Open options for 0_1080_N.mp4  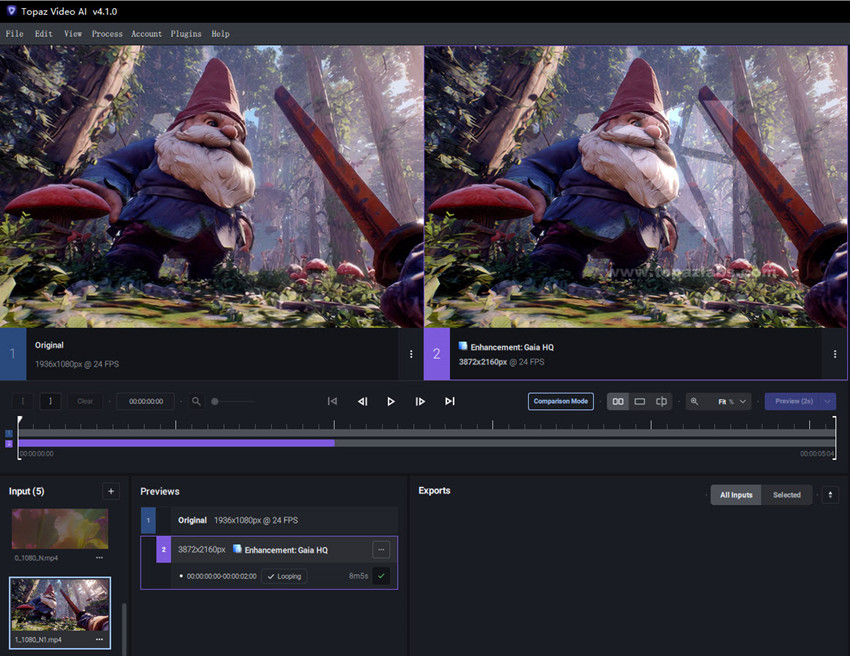99,558
